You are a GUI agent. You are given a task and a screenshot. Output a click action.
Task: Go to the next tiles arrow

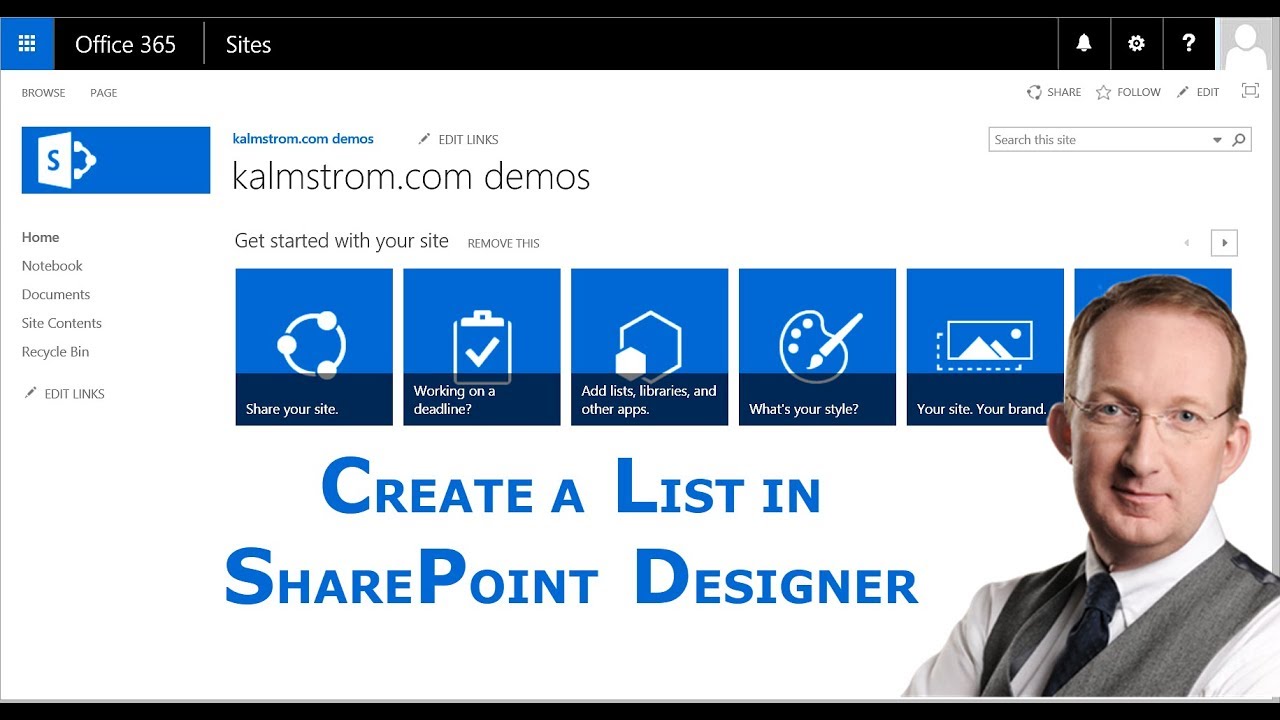1224,243
